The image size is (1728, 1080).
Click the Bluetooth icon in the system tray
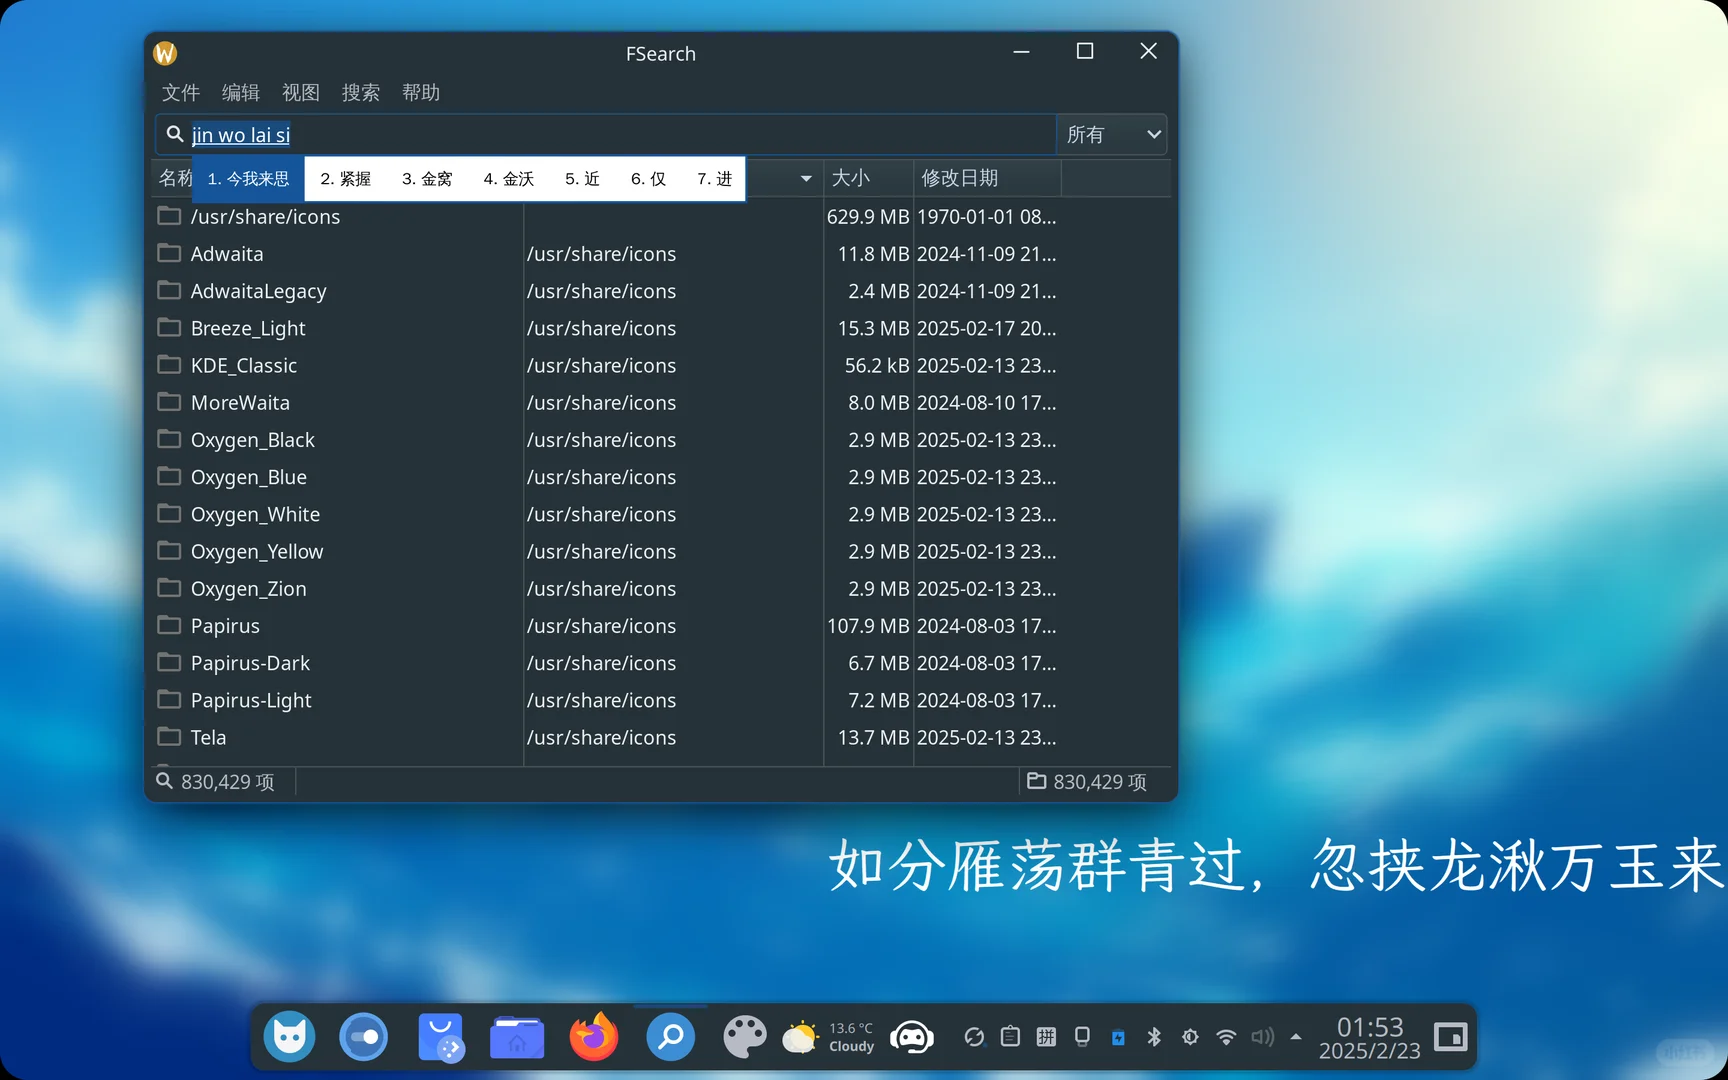pyautogui.click(x=1154, y=1037)
